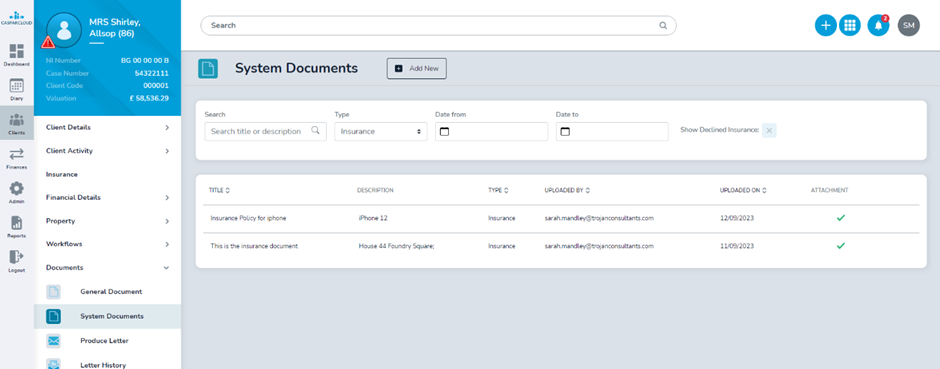940x369 pixels.
Task: Open the SM user account avatar
Action: click(908, 25)
